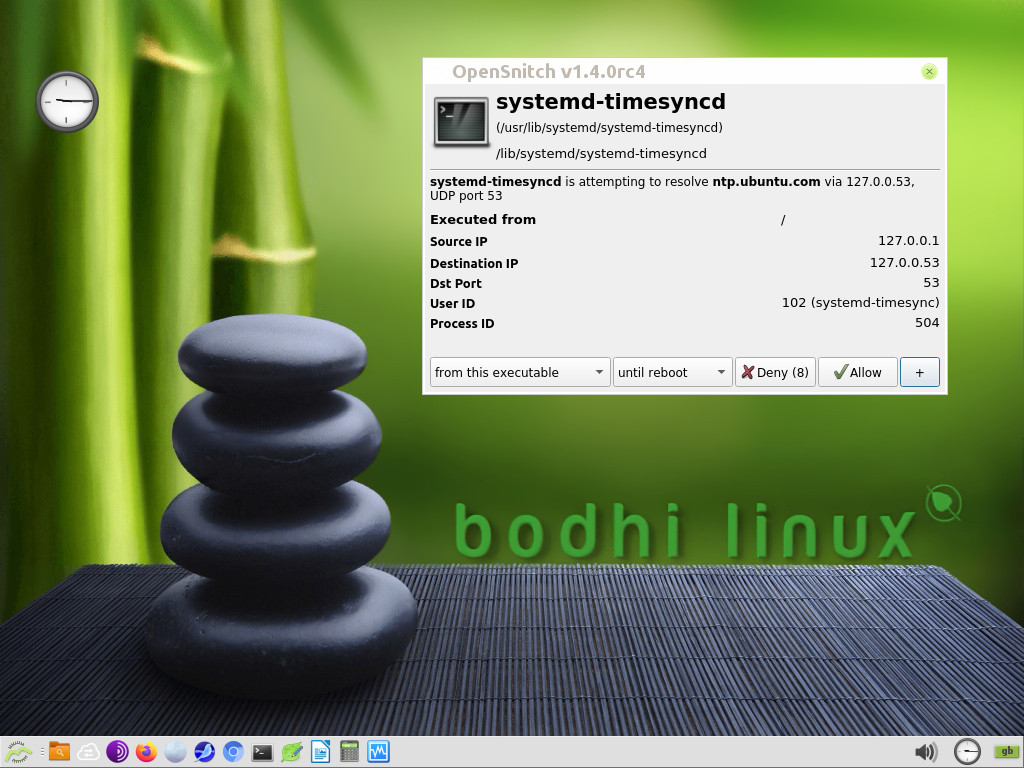Click the /lib/systemd/systemd-timesyncd path line
This screenshot has height=768, width=1024.
click(601, 153)
